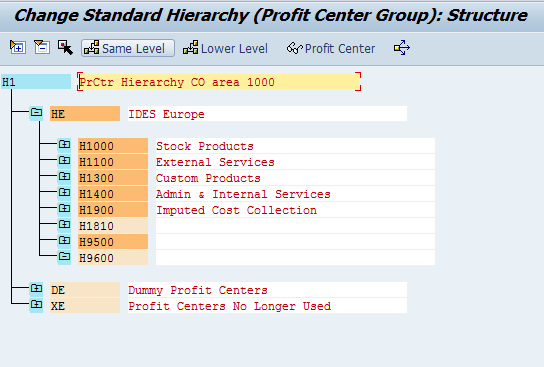Expand the H1000 Stock Products node
544x367 pixels.
64,145
